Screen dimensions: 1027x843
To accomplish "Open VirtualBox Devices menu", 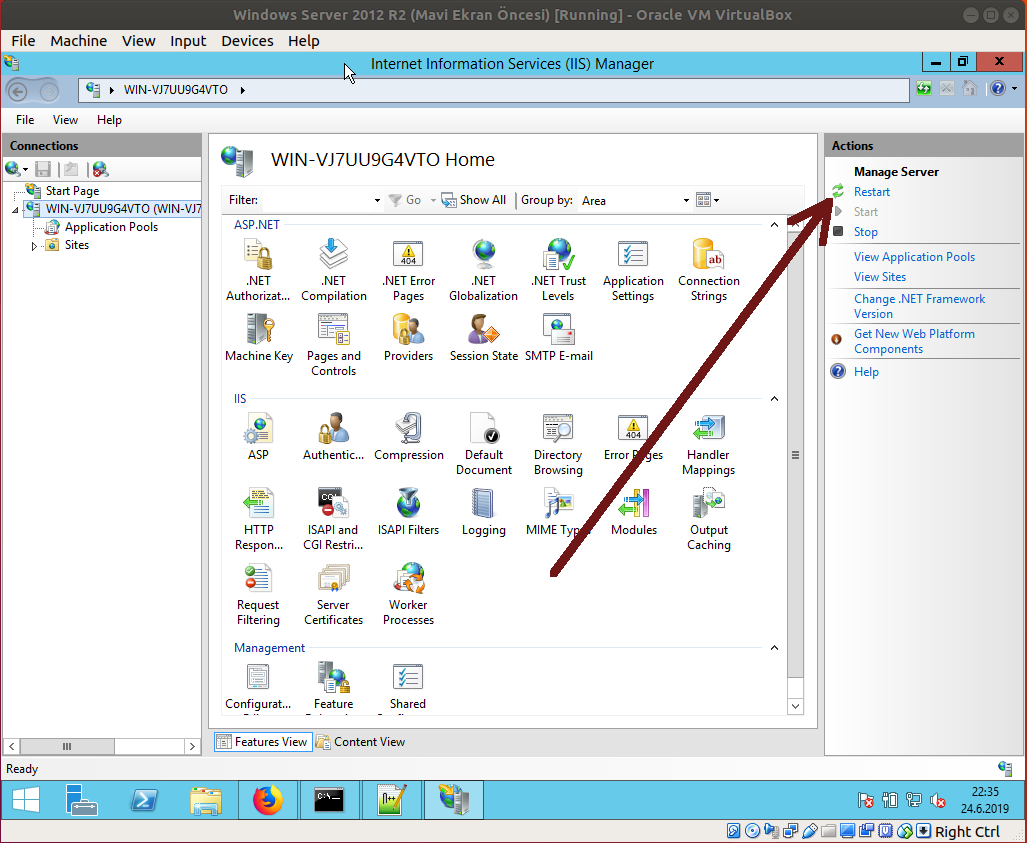I will (x=247, y=41).
